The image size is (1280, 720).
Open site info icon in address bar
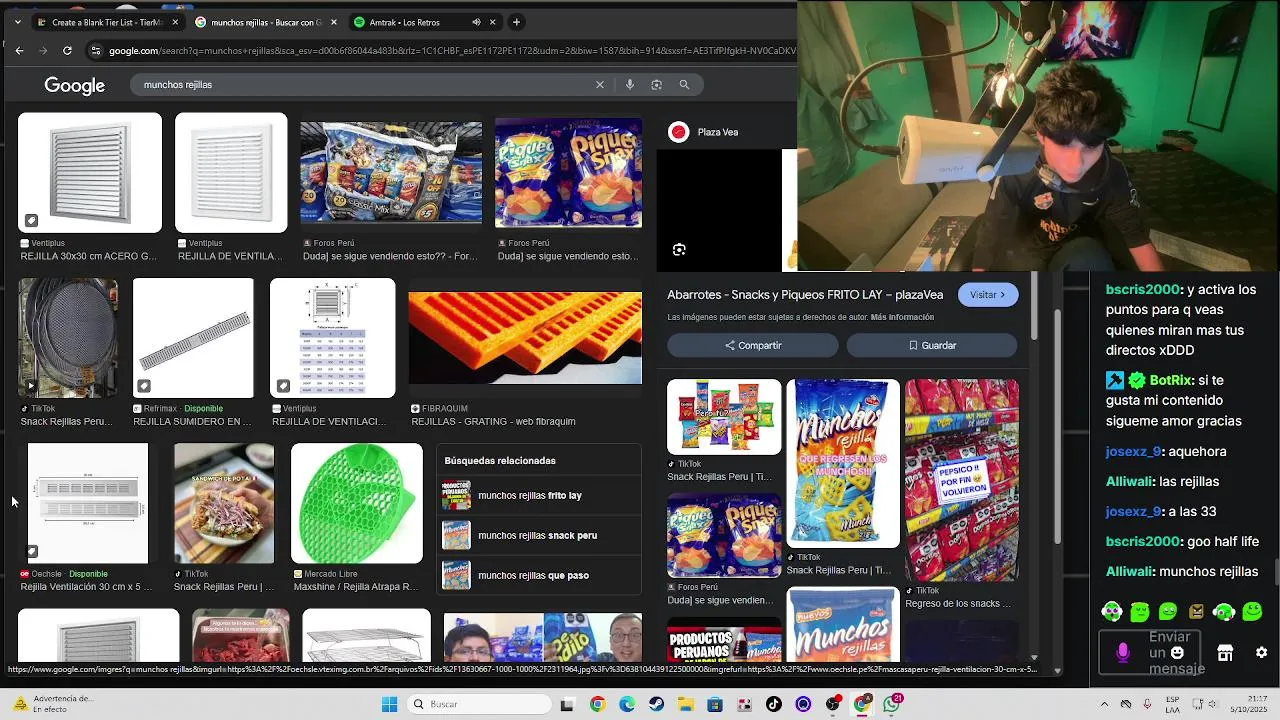tap(95, 51)
